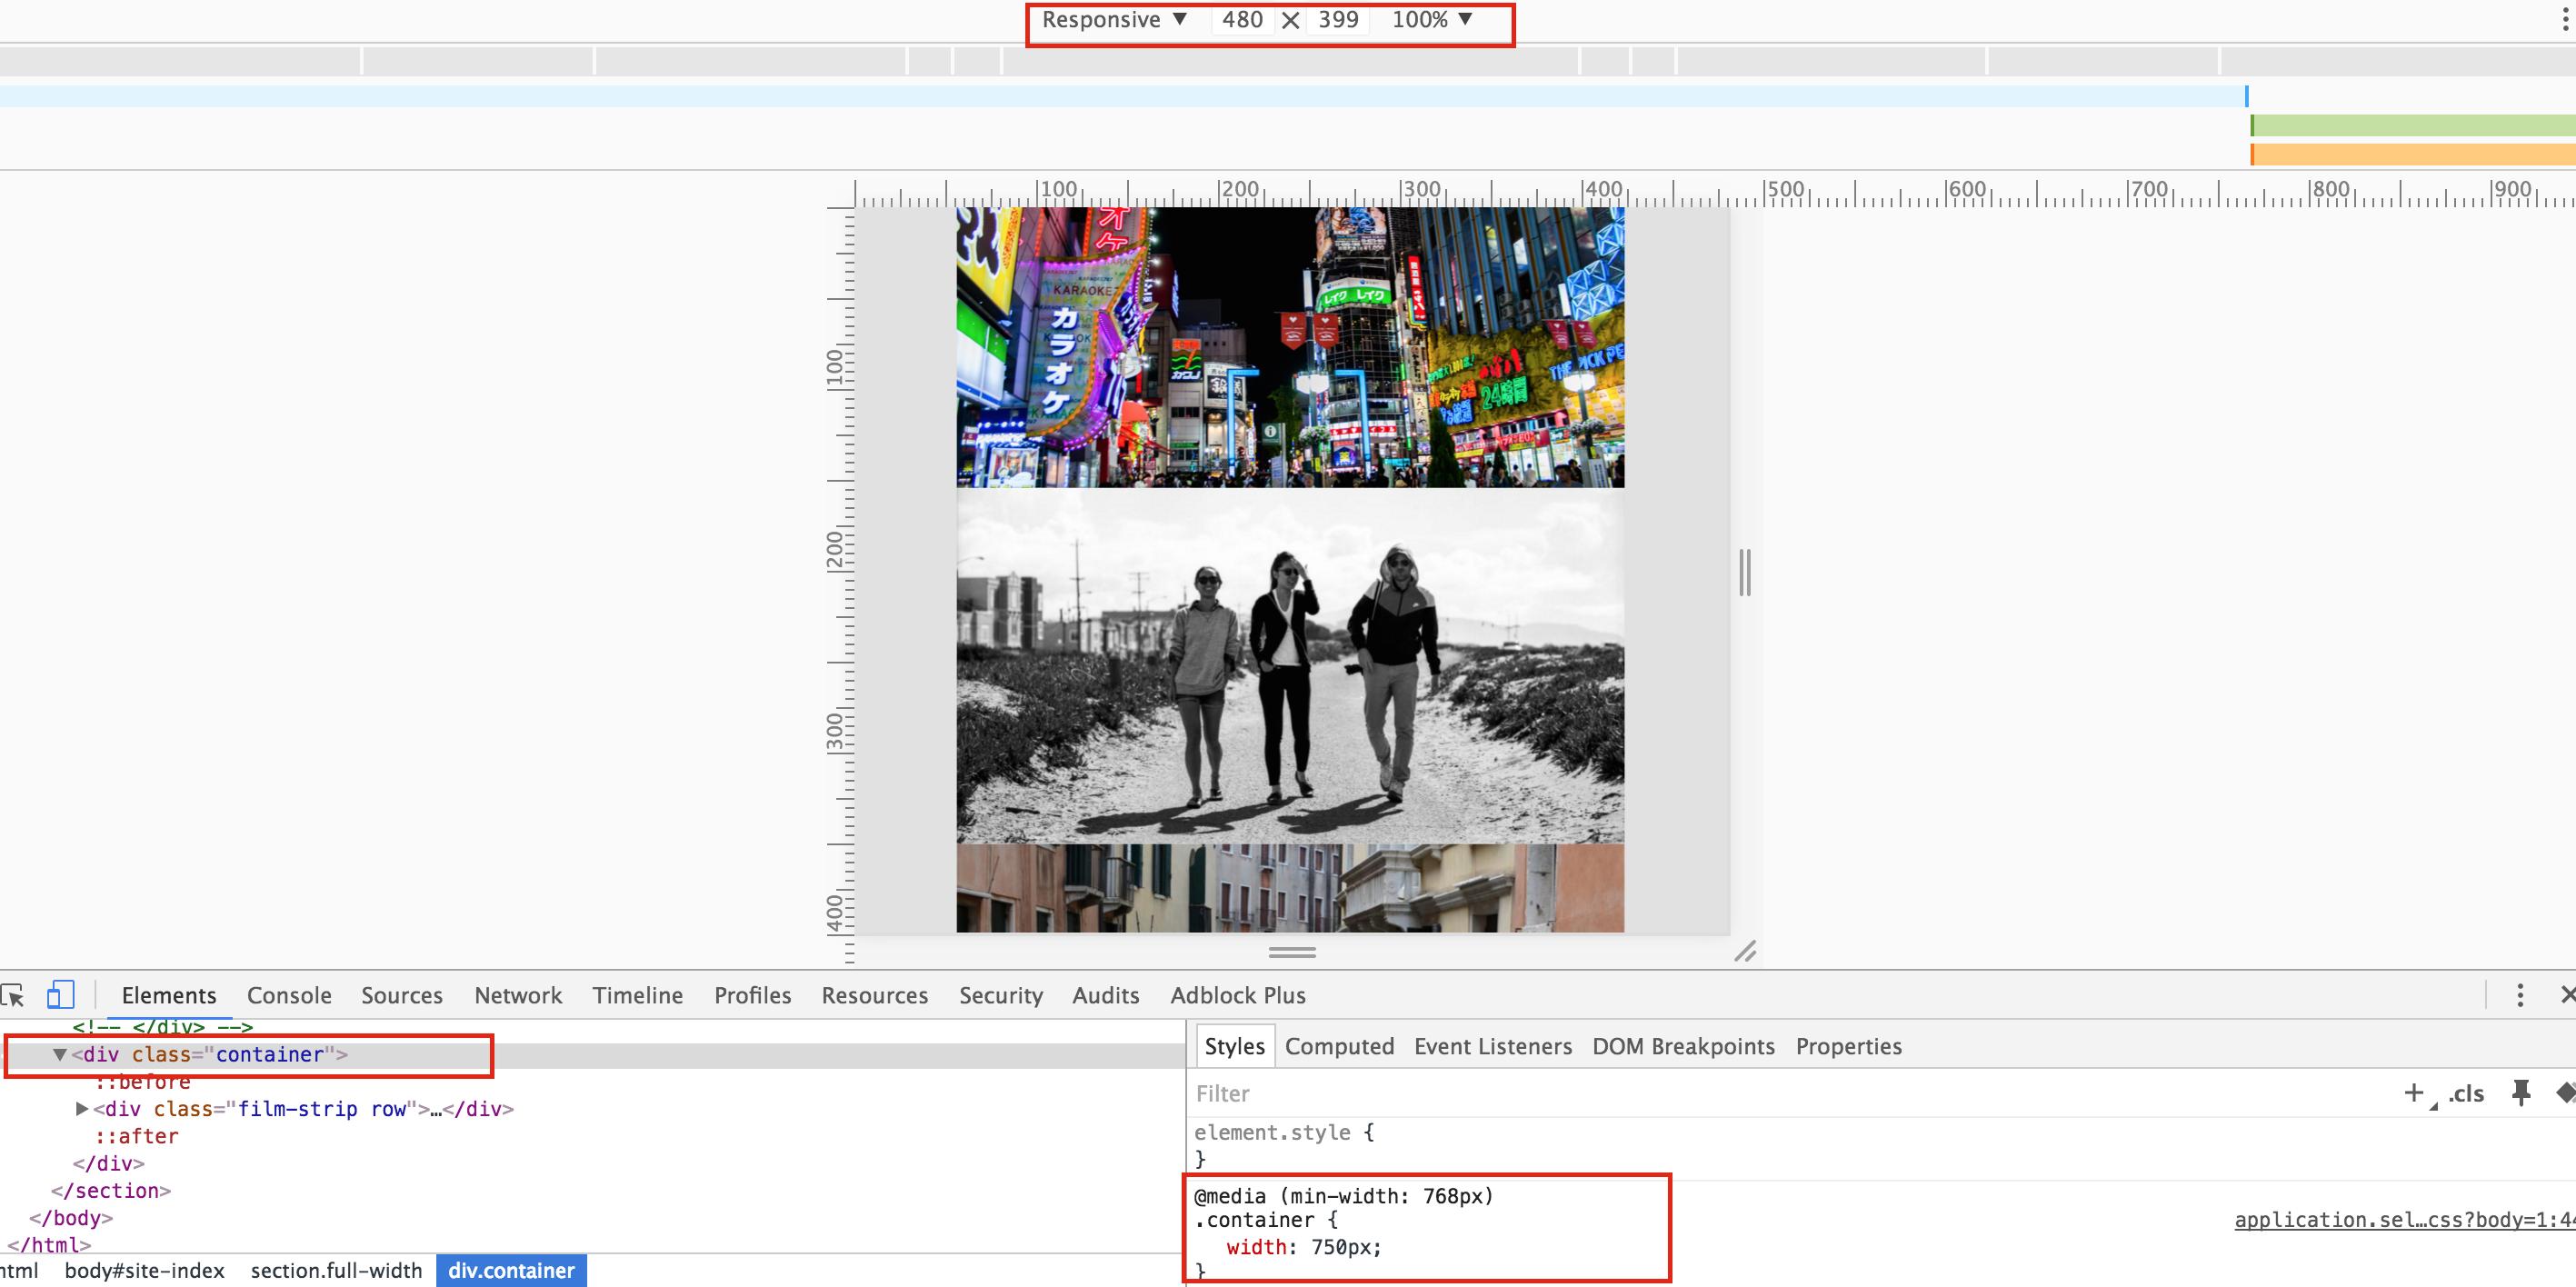This screenshot has height=1287, width=2576.
Task: Open the Computed styles tab
Action: click(x=1339, y=1046)
